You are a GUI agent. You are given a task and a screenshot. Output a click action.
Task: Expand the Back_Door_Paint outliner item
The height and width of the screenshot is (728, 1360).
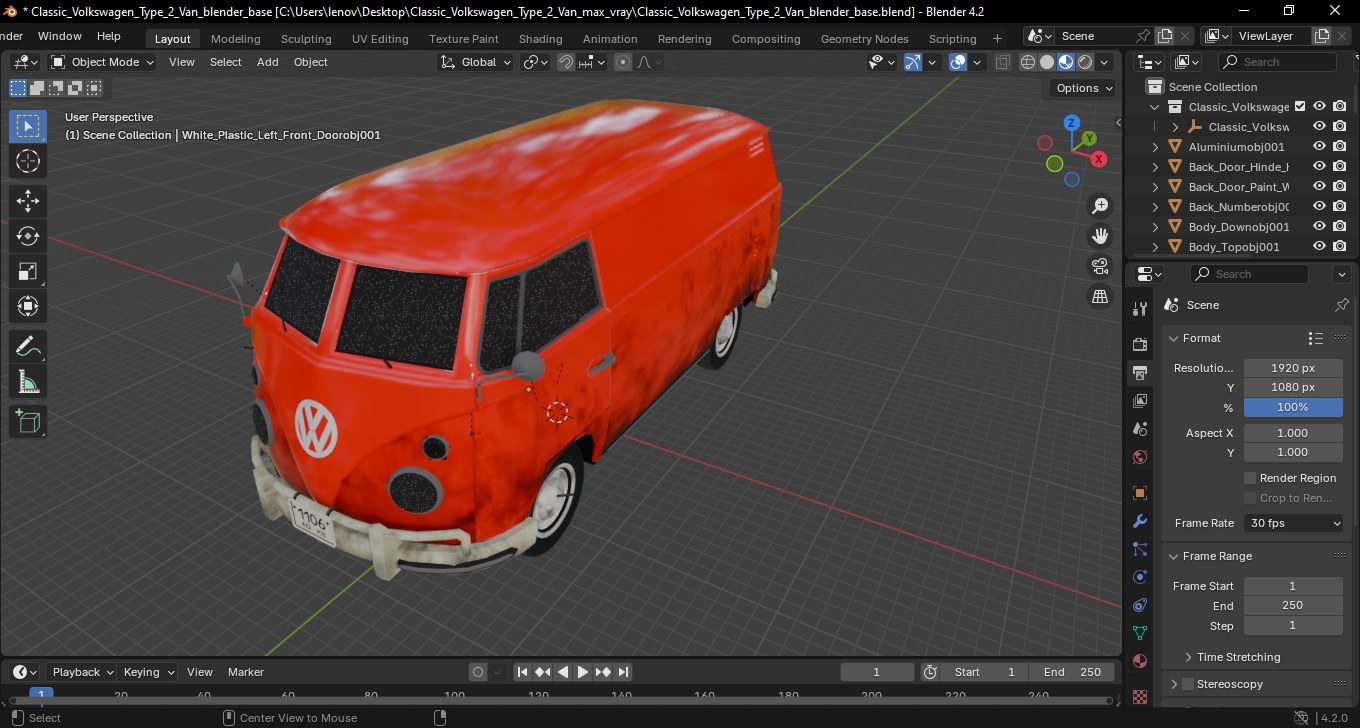(x=1156, y=187)
